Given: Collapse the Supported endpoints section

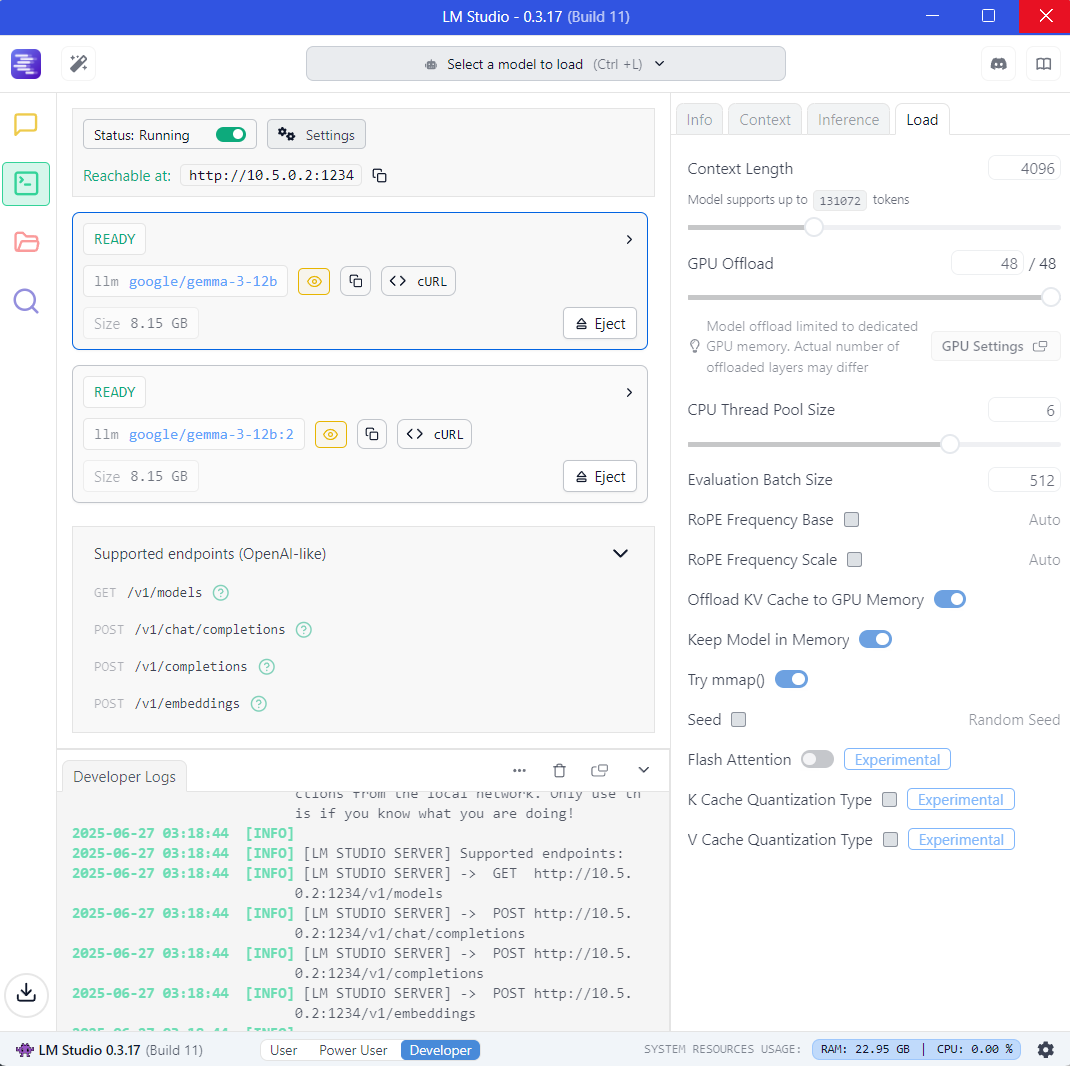Looking at the screenshot, I should (620, 554).
